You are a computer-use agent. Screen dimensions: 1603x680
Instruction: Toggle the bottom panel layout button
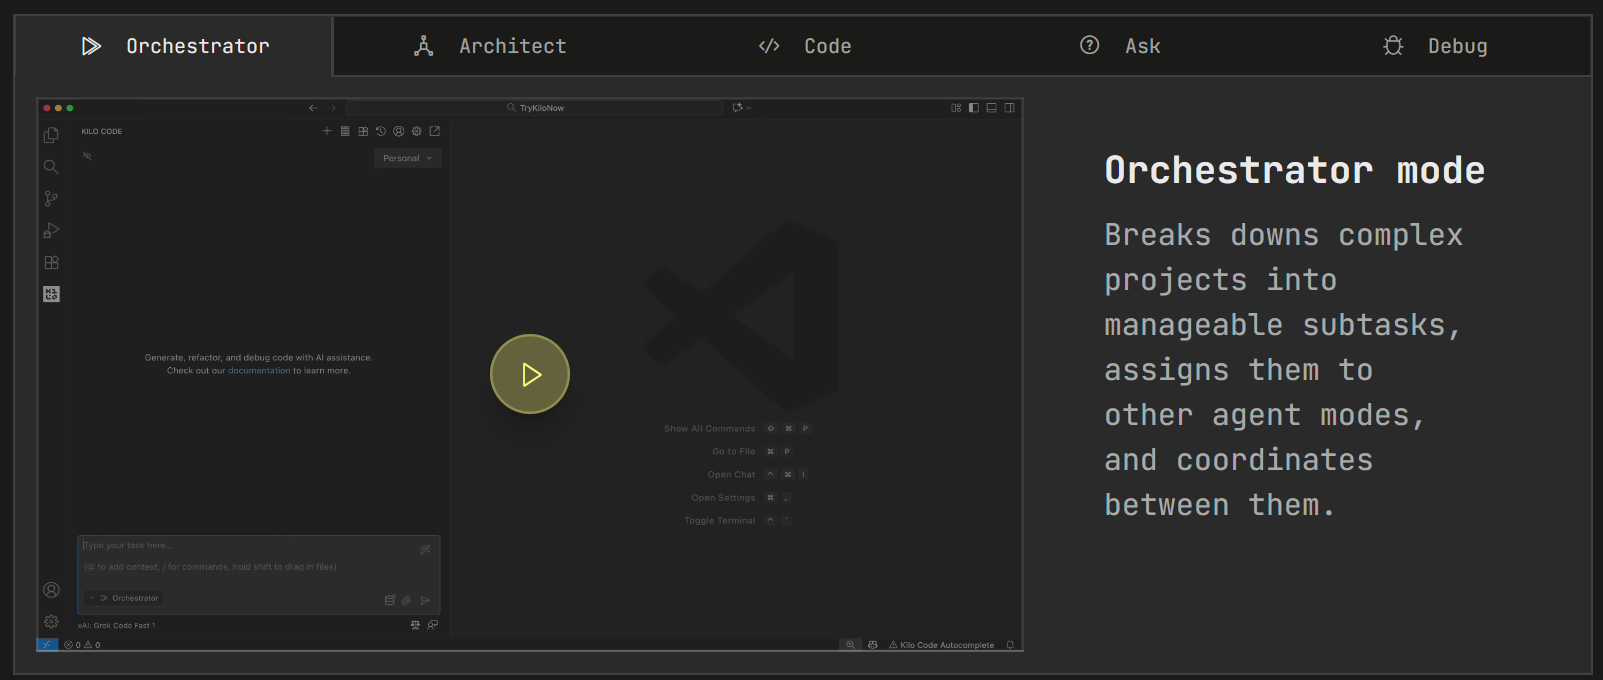tap(991, 108)
